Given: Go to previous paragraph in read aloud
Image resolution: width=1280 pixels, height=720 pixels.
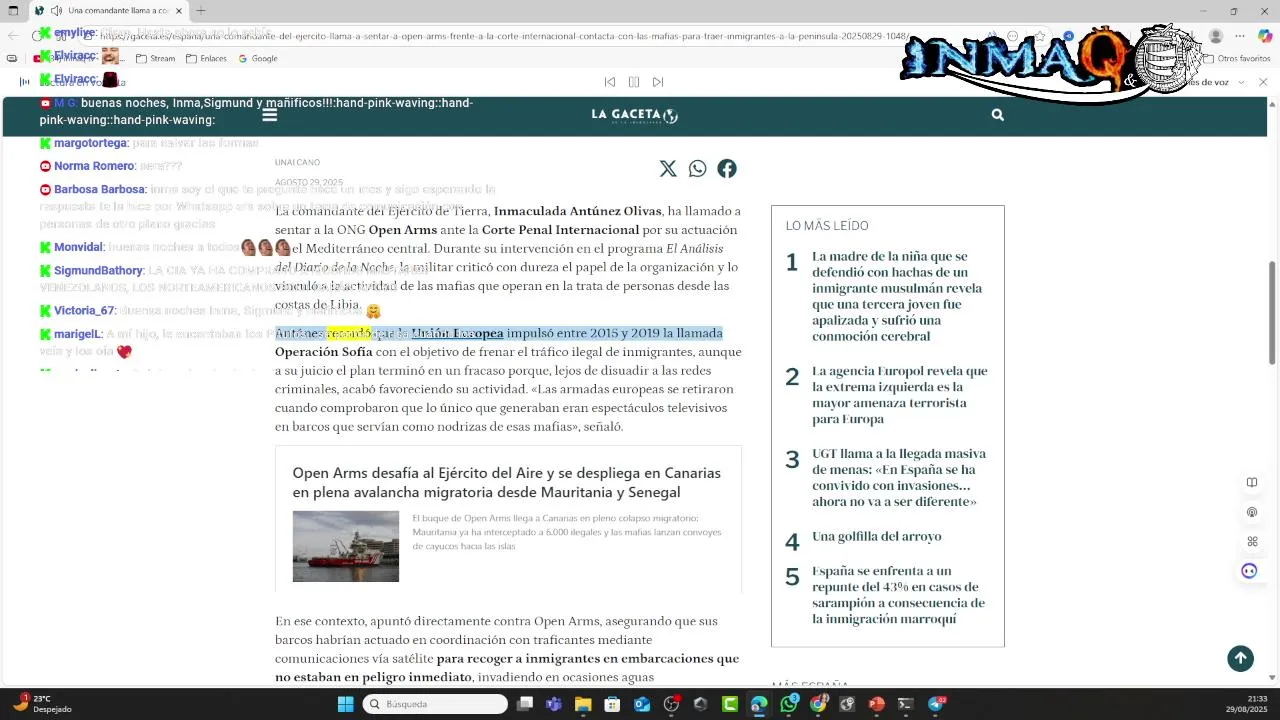Looking at the screenshot, I should click(609, 82).
